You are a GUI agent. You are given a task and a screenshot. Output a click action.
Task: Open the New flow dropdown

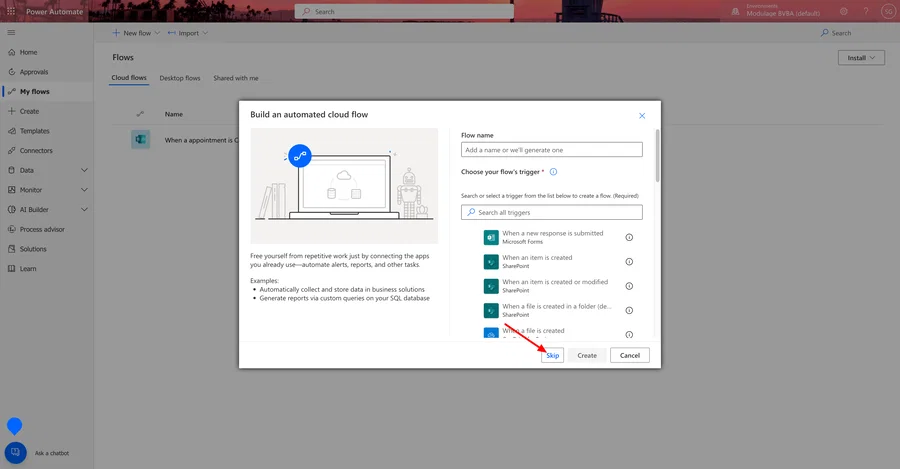(x=136, y=33)
